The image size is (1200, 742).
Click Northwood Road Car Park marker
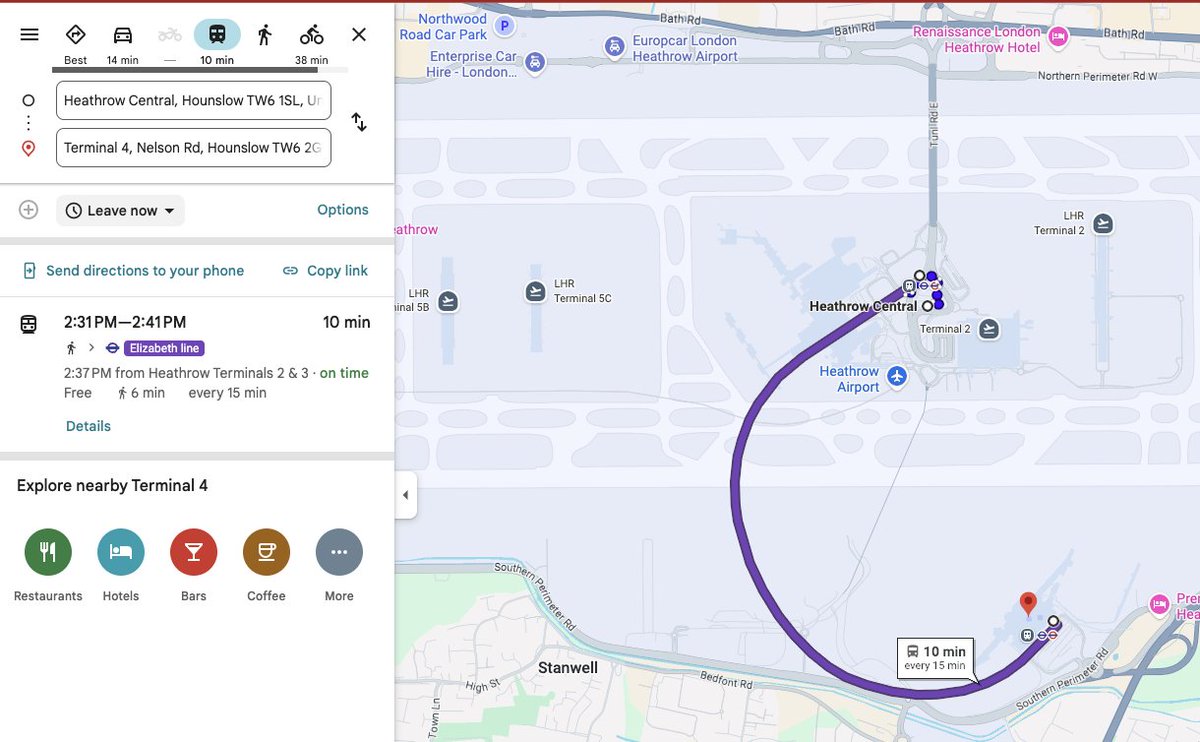pos(505,24)
